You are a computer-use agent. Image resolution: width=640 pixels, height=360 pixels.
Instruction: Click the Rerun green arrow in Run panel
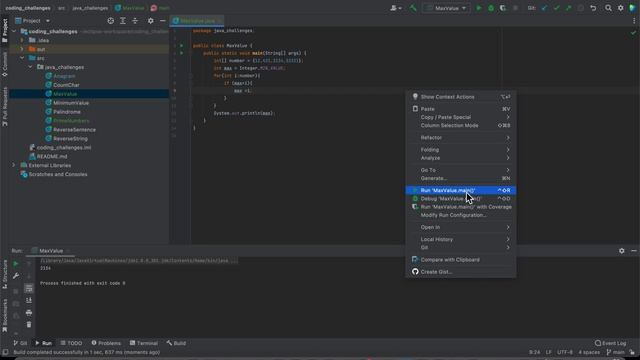coord(16,264)
